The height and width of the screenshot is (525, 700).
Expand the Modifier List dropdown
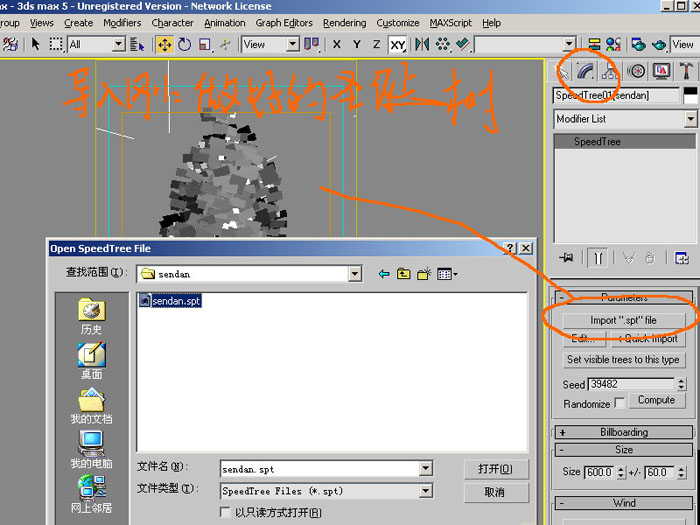690,119
